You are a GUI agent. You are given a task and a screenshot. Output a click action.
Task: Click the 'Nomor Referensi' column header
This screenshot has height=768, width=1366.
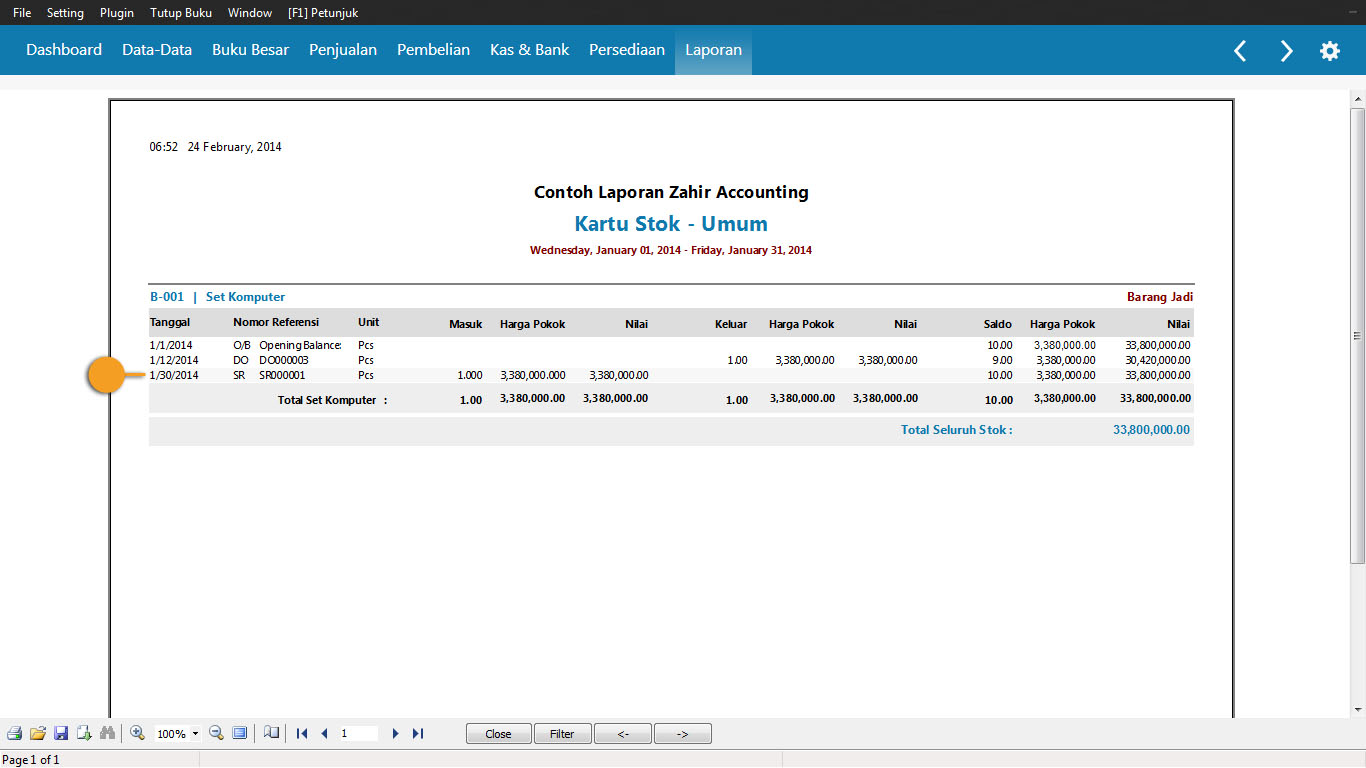coord(276,323)
